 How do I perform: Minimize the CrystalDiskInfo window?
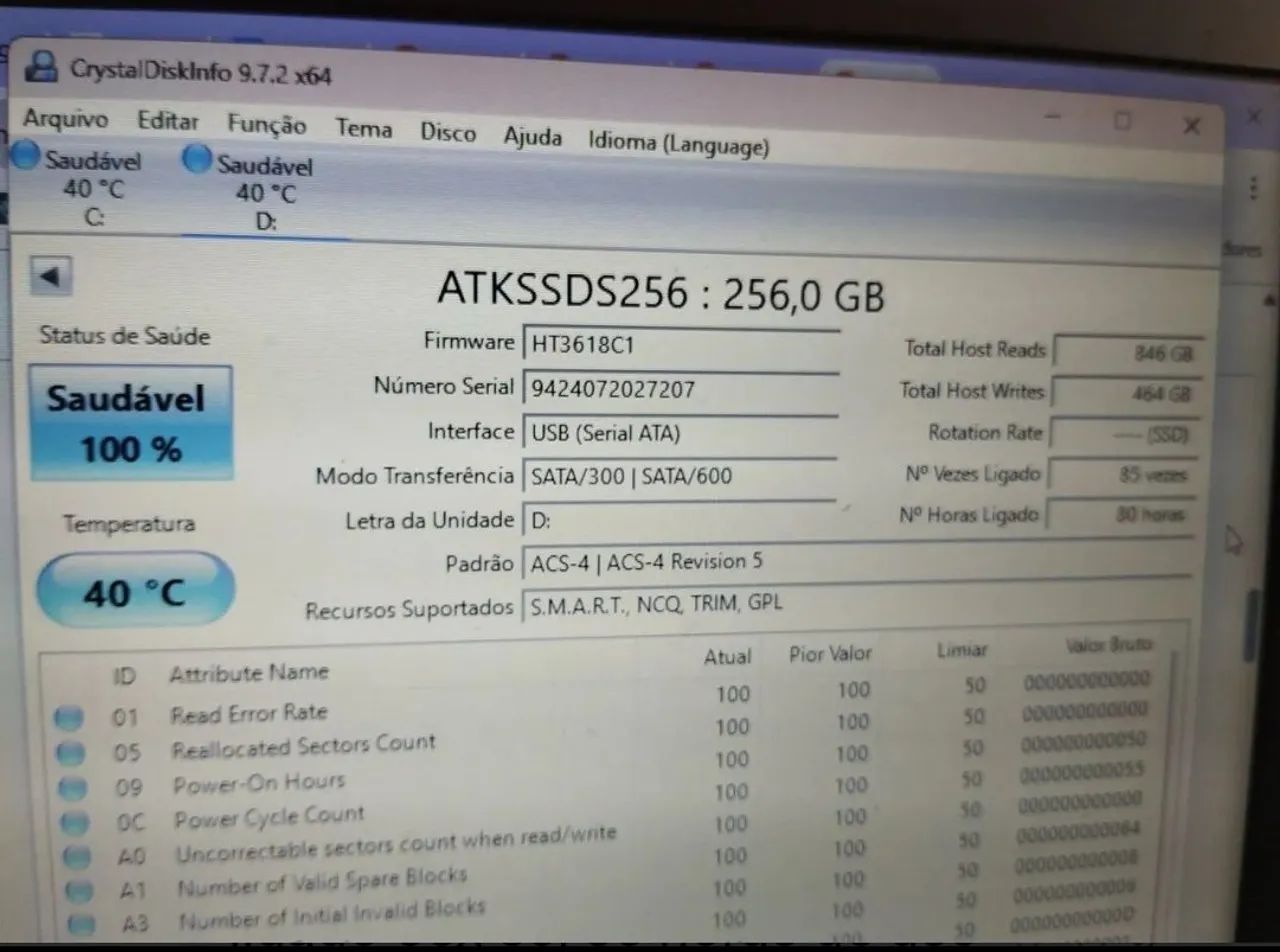pos(1053,118)
